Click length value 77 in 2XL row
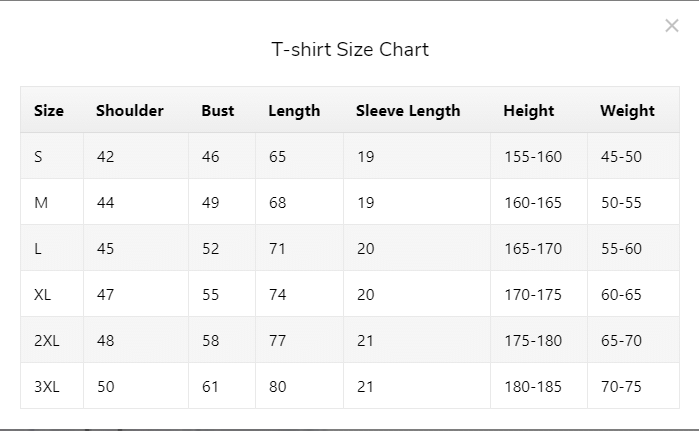Viewport: 699px width, 431px height. (x=277, y=341)
